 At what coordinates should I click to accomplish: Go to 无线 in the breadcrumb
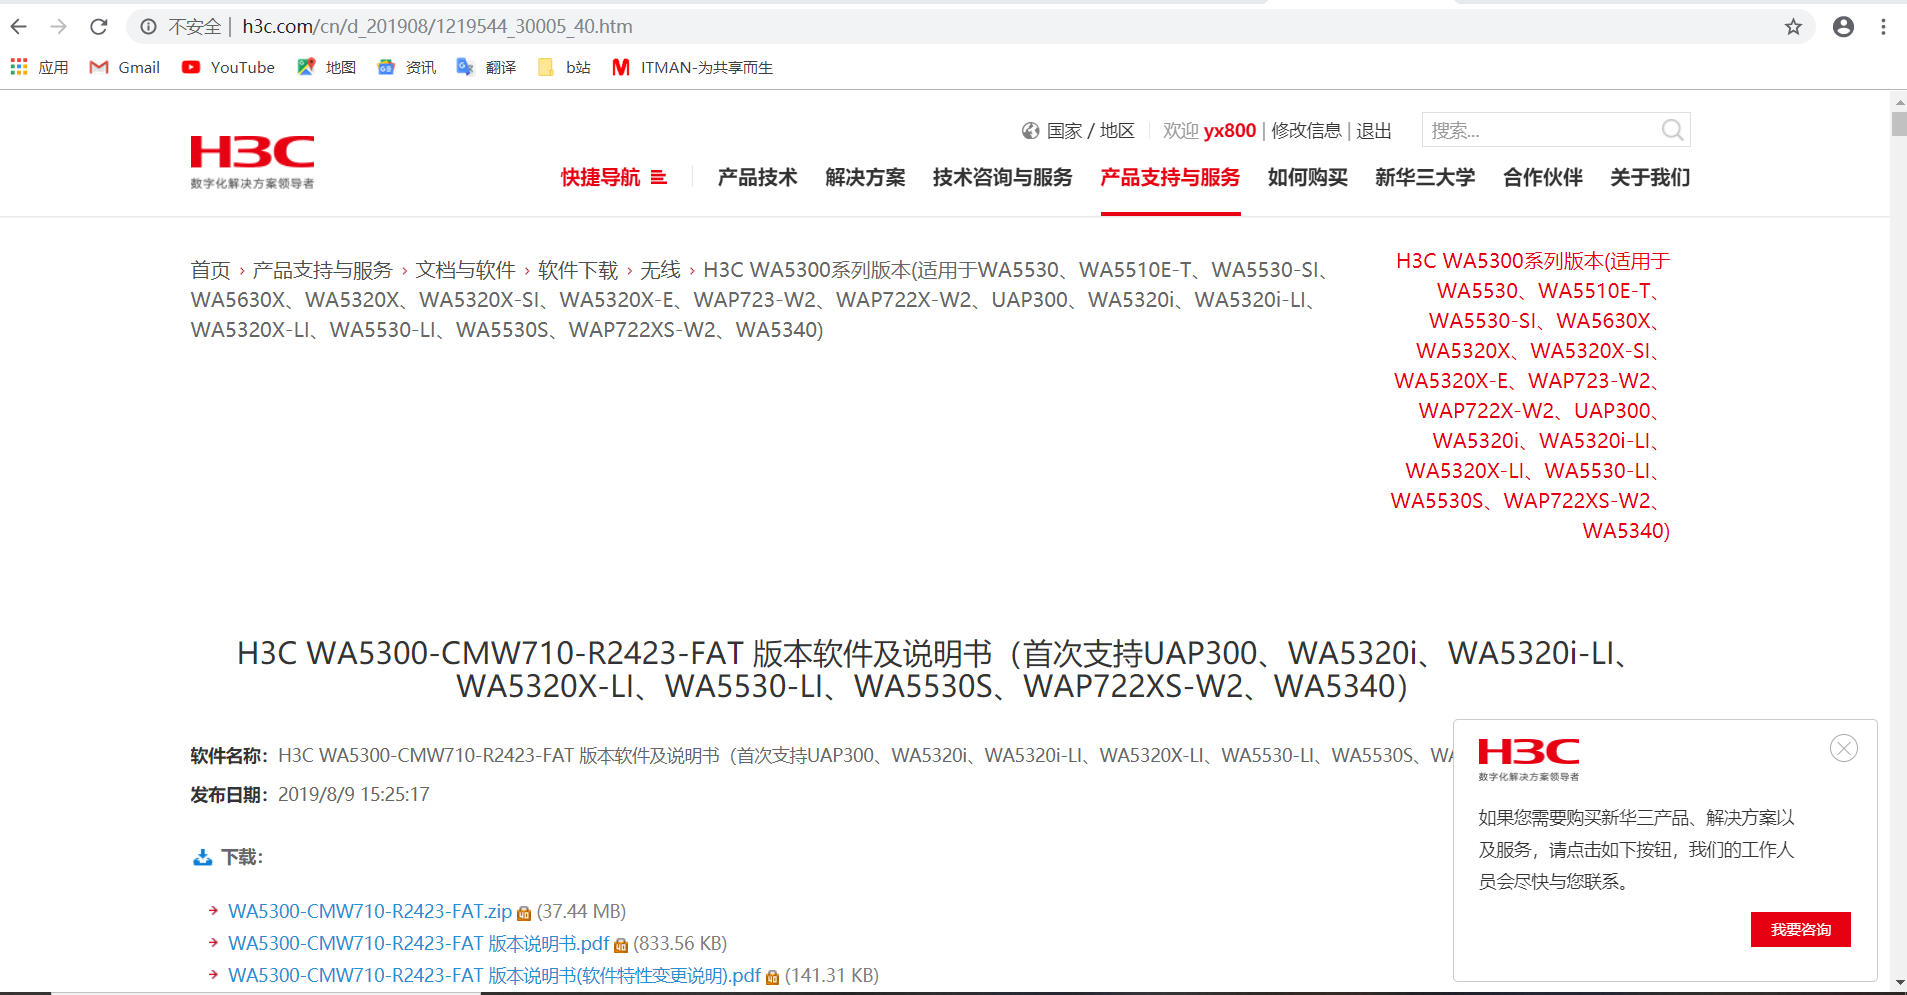[x=660, y=270]
